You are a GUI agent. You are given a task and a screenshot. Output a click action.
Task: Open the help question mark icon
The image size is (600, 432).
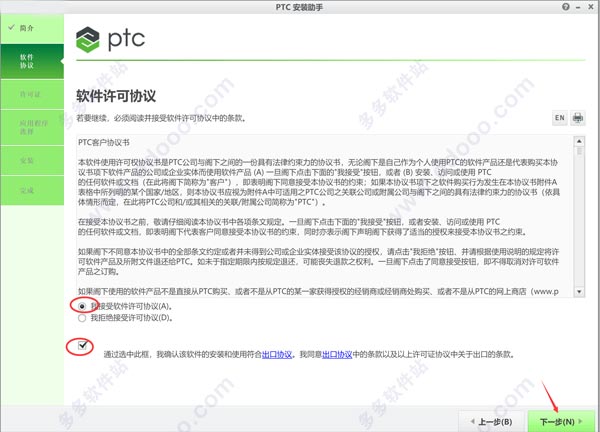(x=566, y=7)
